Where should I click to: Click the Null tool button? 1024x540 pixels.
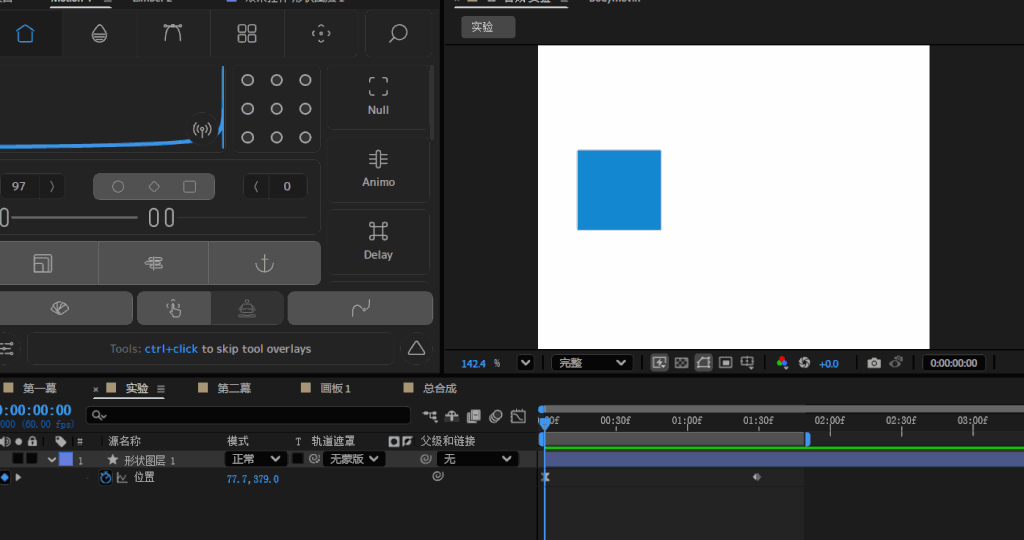(x=378, y=97)
